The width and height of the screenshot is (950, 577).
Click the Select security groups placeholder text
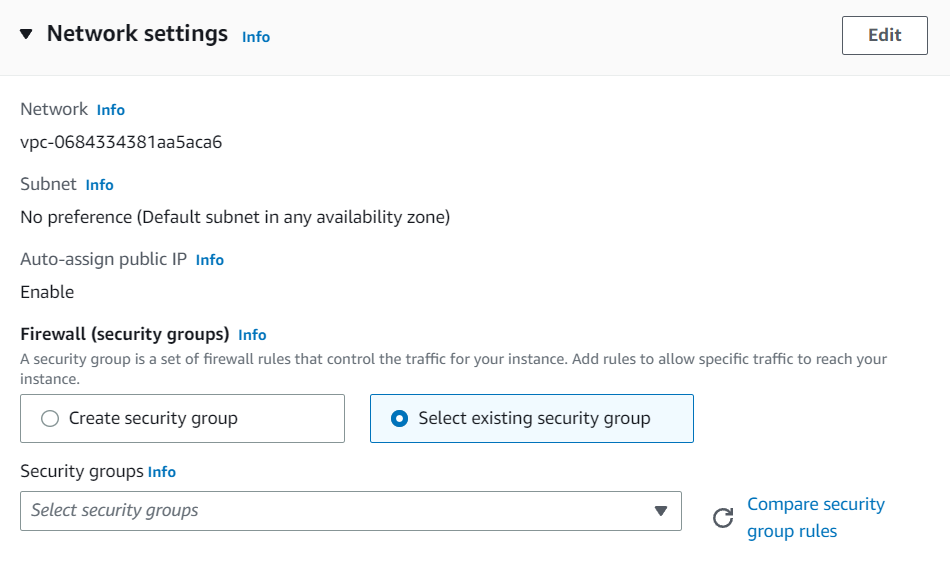pos(115,510)
